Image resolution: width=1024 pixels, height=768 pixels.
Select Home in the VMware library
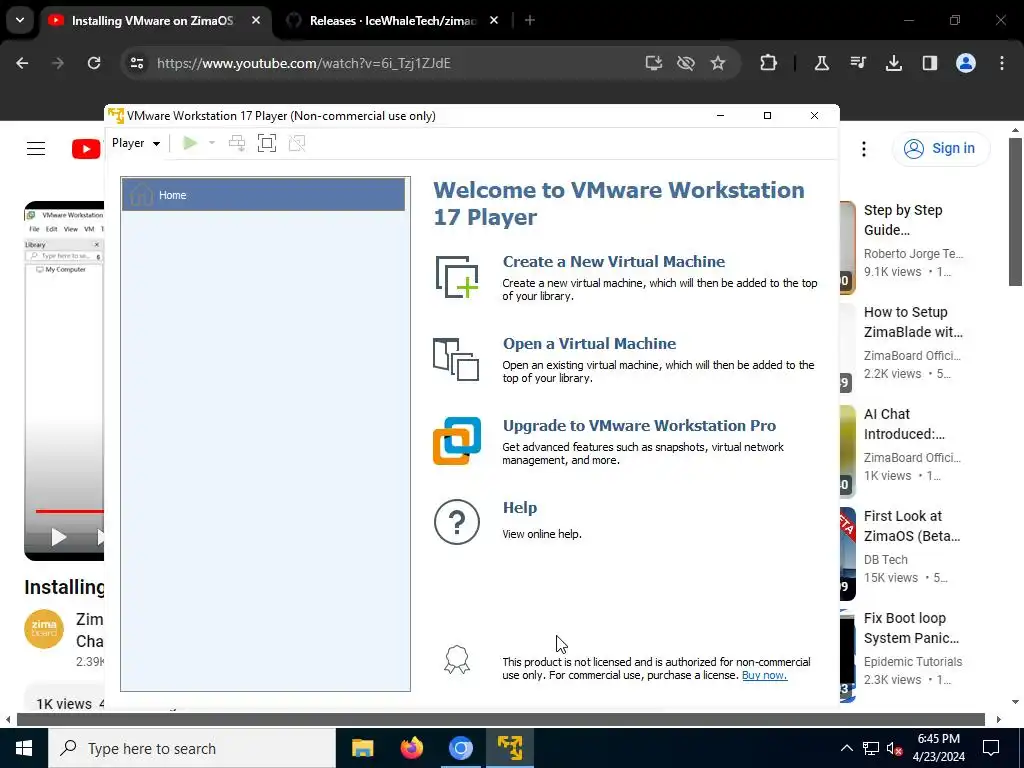pyautogui.click(x=263, y=195)
